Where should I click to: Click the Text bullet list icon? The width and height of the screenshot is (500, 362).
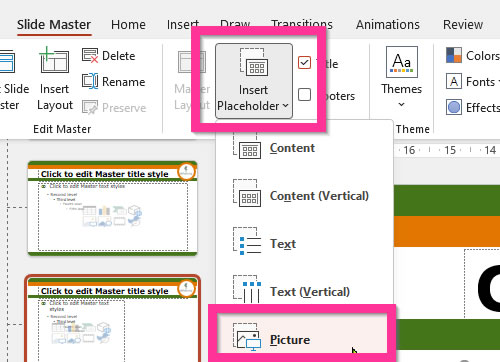[x=247, y=241]
